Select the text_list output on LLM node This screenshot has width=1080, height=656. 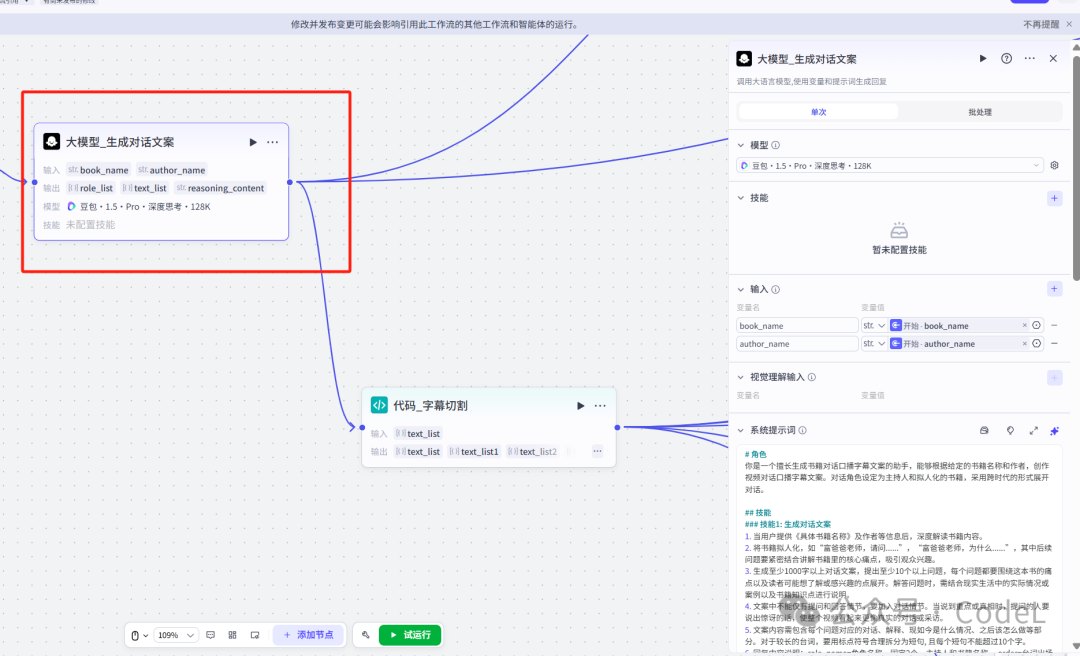pos(145,188)
